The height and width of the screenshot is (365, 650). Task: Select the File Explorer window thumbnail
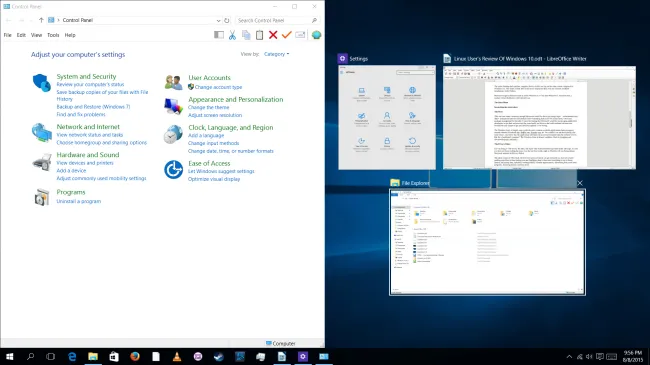[488, 242]
